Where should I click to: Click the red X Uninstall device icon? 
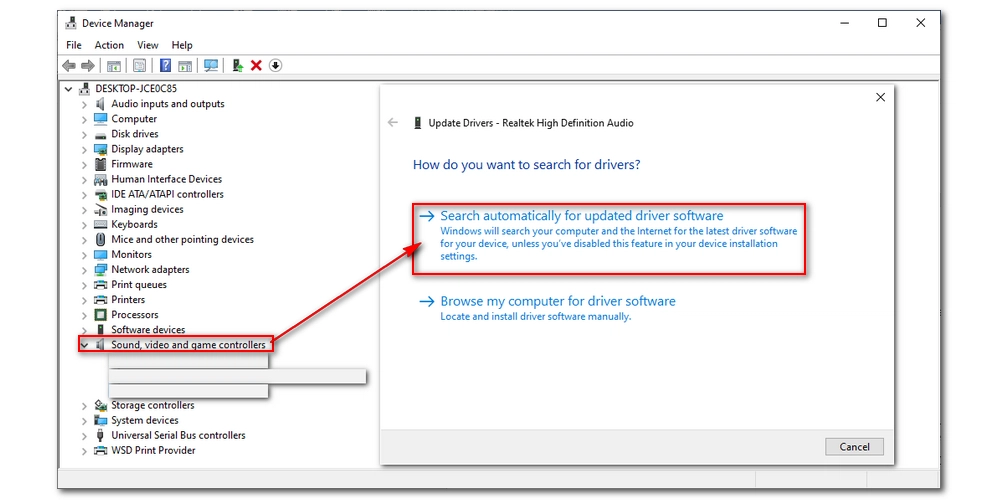pyautogui.click(x=256, y=66)
